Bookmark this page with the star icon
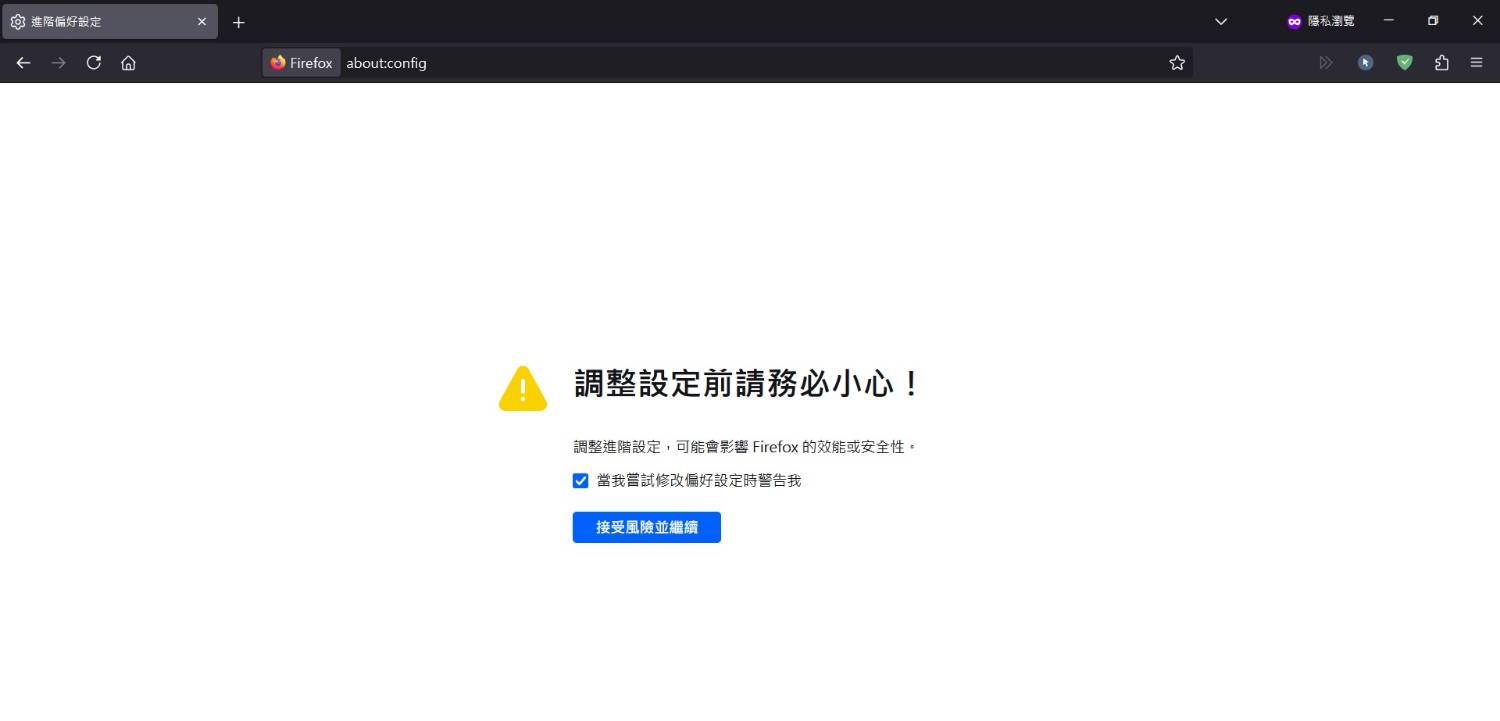 click(1177, 63)
